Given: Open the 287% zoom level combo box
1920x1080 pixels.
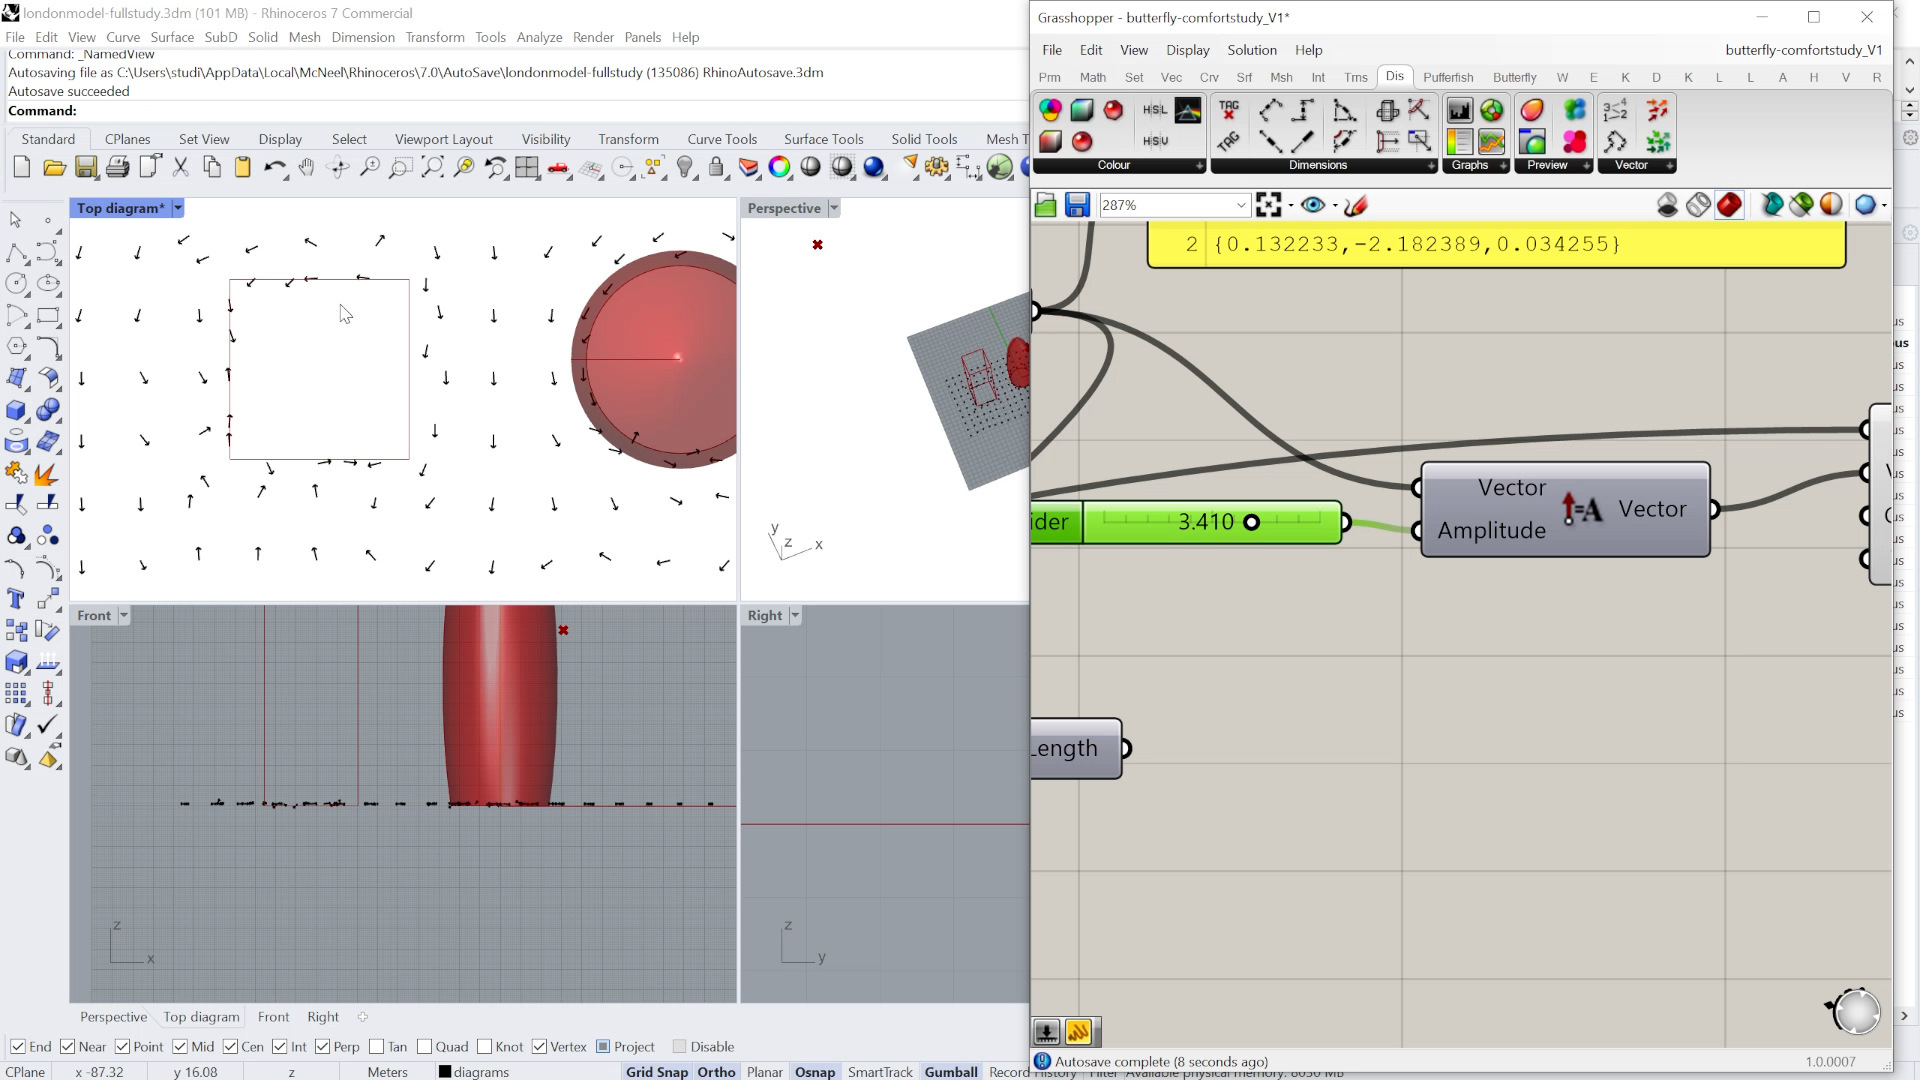Looking at the screenshot, I should [1241, 205].
